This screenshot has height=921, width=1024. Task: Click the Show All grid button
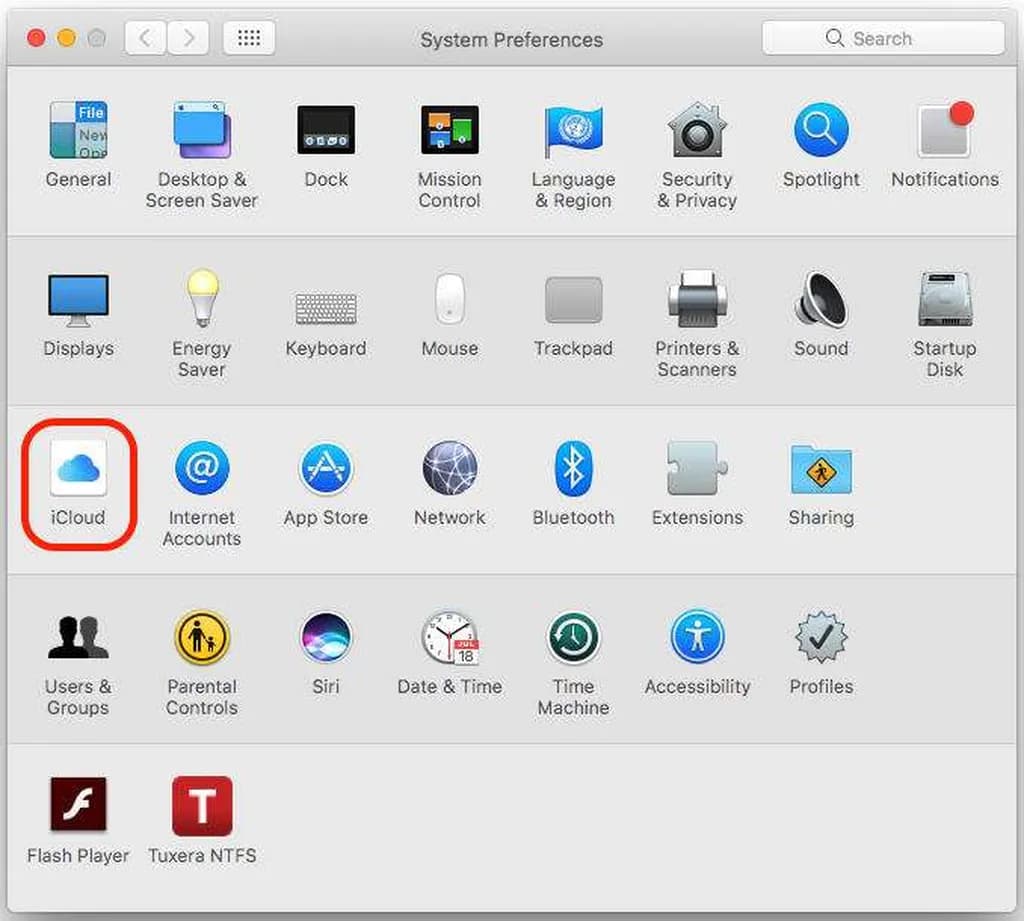[x=249, y=39]
